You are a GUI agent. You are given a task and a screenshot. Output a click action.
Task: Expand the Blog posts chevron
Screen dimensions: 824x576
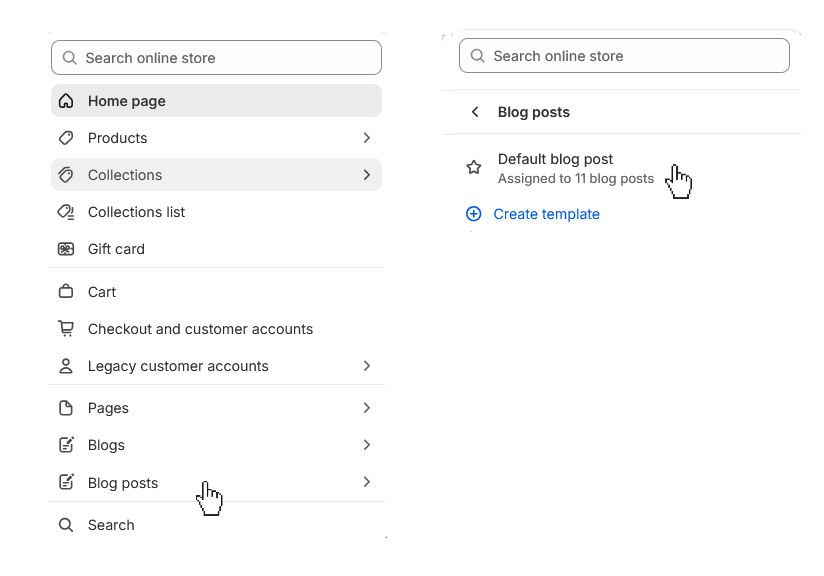pyautogui.click(x=367, y=482)
